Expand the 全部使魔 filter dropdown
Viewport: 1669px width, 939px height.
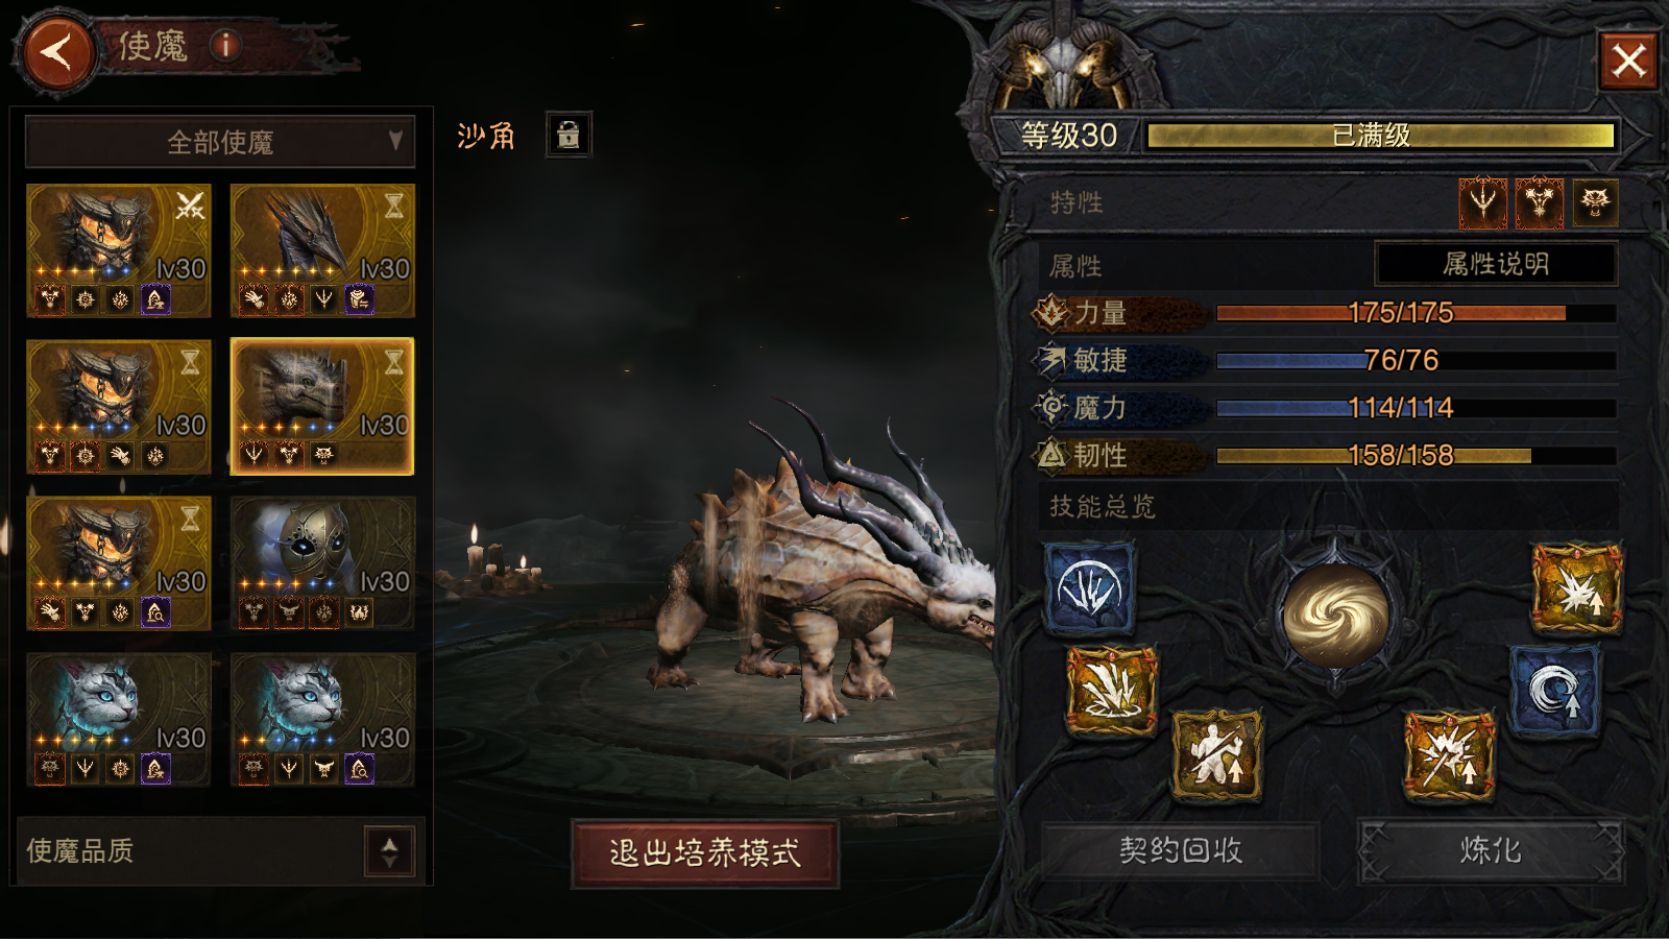click(x=220, y=142)
